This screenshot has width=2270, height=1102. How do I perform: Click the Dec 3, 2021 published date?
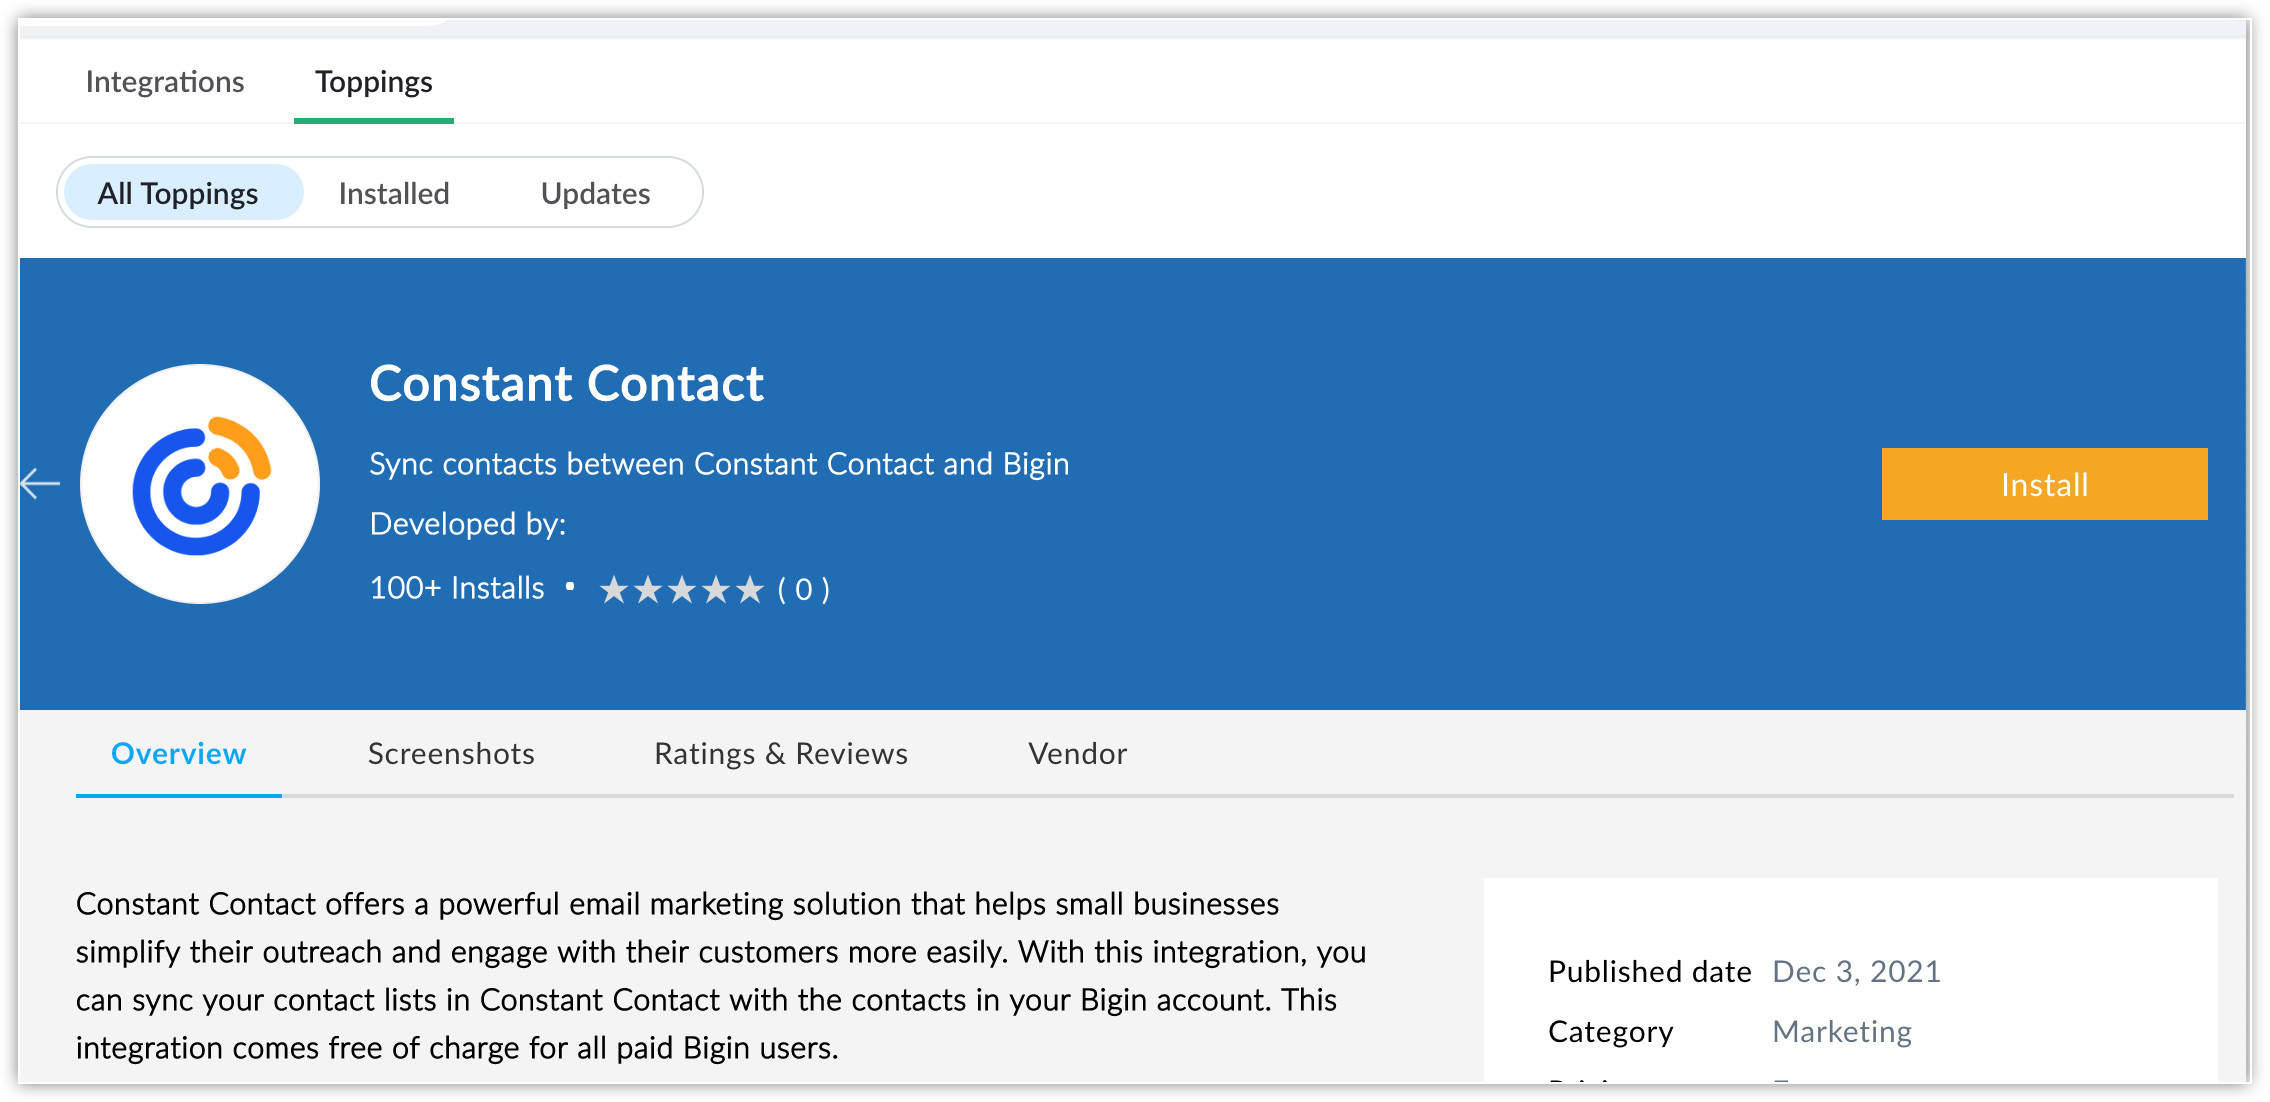click(1856, 972)
